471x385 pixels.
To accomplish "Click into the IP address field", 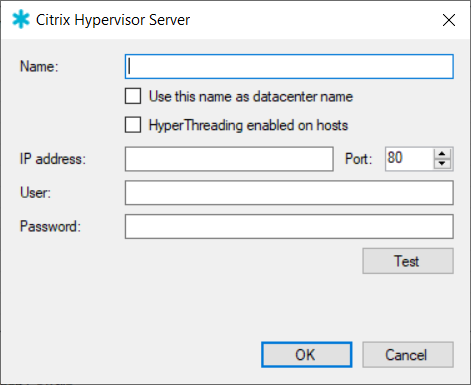I will click(229, 159).
